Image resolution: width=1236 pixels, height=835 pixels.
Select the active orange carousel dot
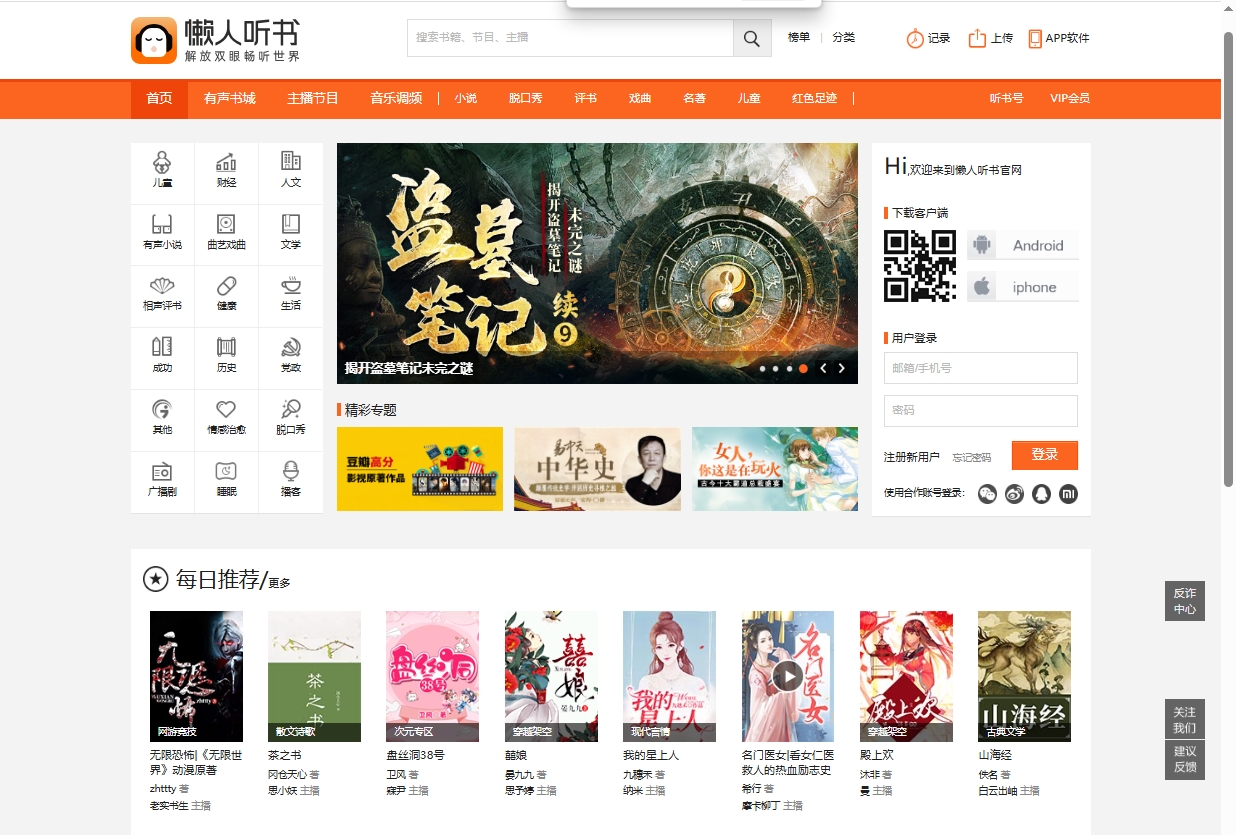coord(803,369)
